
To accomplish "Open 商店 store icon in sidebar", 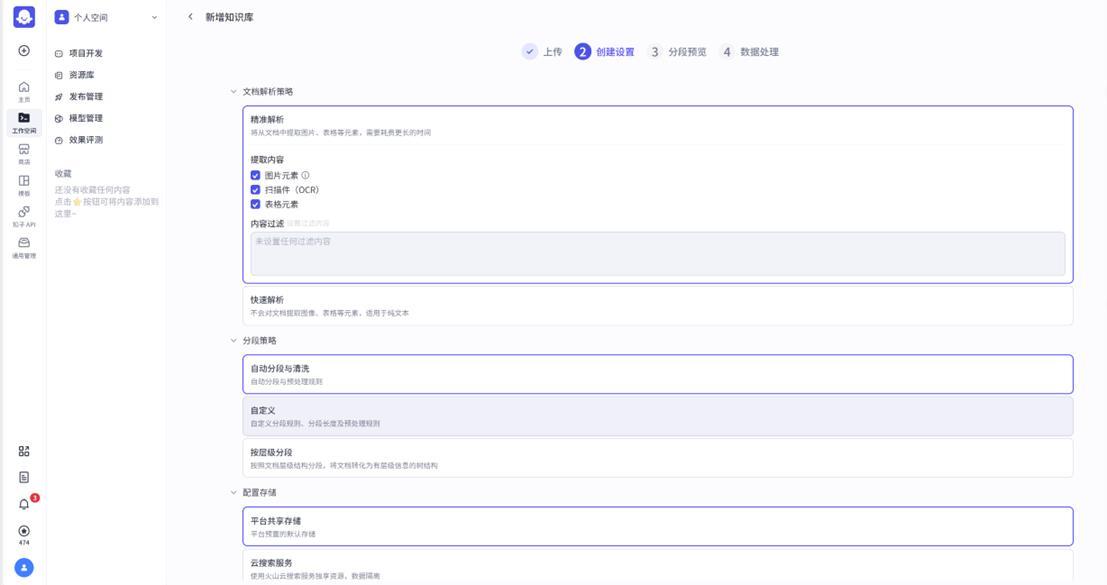I will (x=24, y=152).
